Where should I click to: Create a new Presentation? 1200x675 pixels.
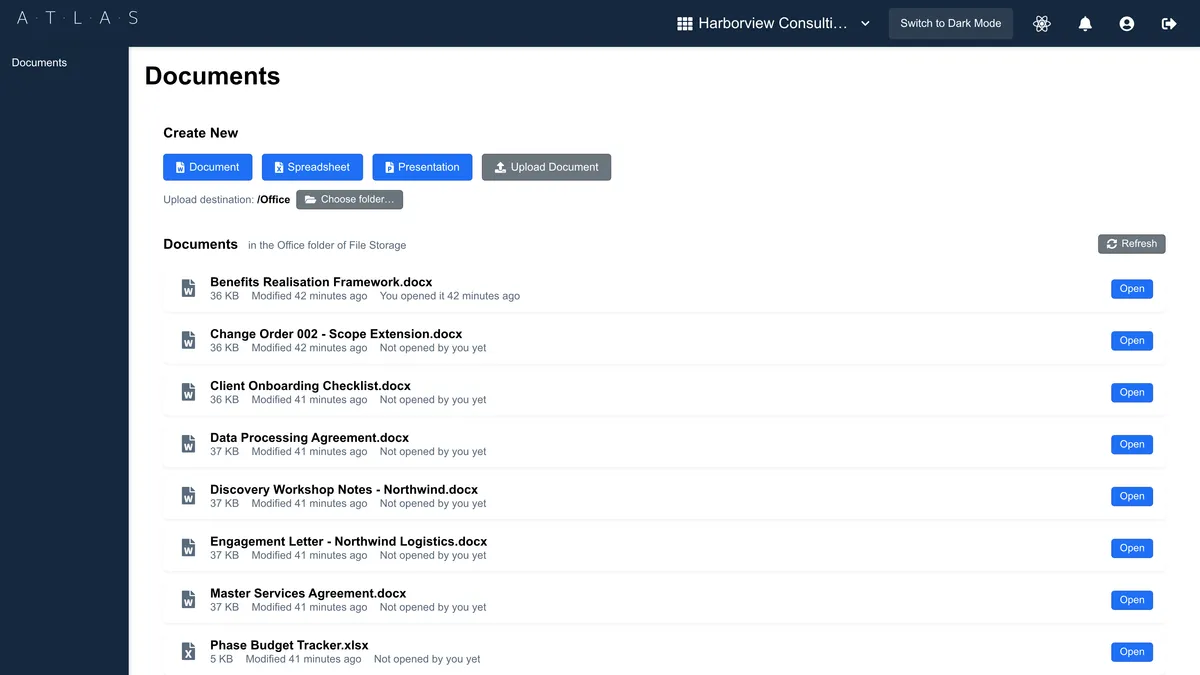(422, 167)
